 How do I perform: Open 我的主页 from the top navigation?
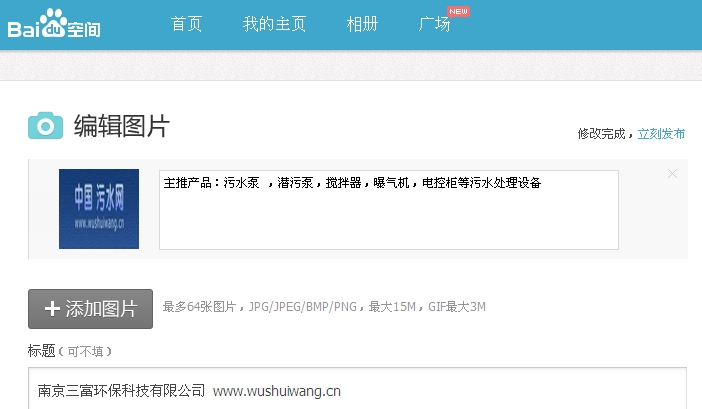tap(274, 24)
